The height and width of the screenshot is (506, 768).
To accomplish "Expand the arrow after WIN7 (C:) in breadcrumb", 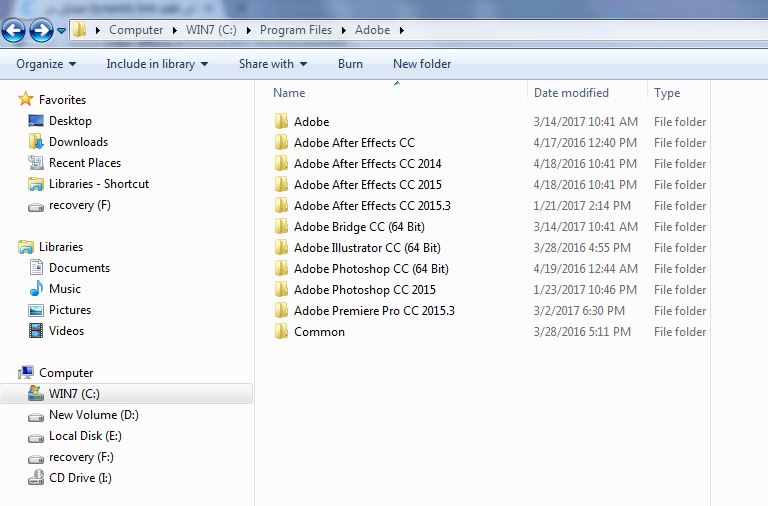I will click(x=249, y=30).
